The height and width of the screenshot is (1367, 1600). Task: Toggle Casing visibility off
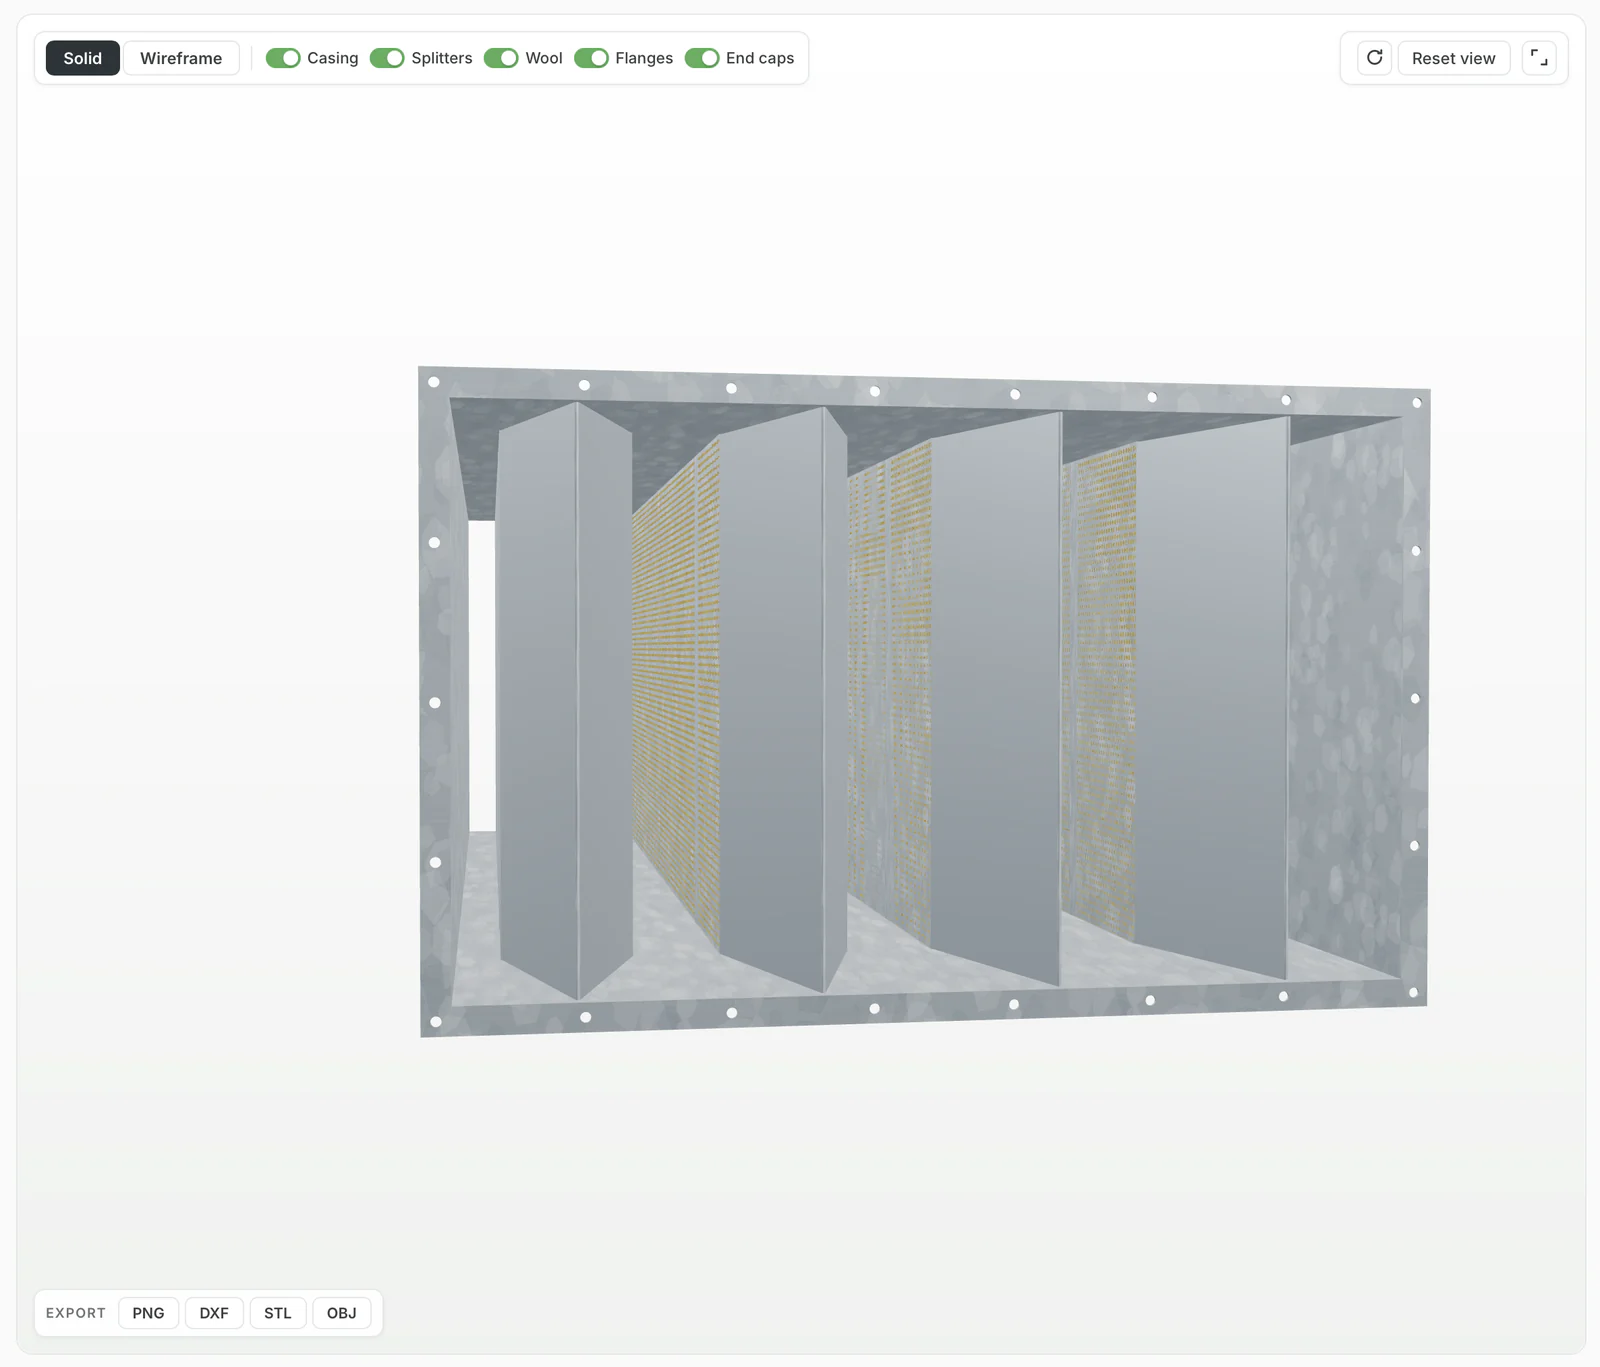pos(283,58)
